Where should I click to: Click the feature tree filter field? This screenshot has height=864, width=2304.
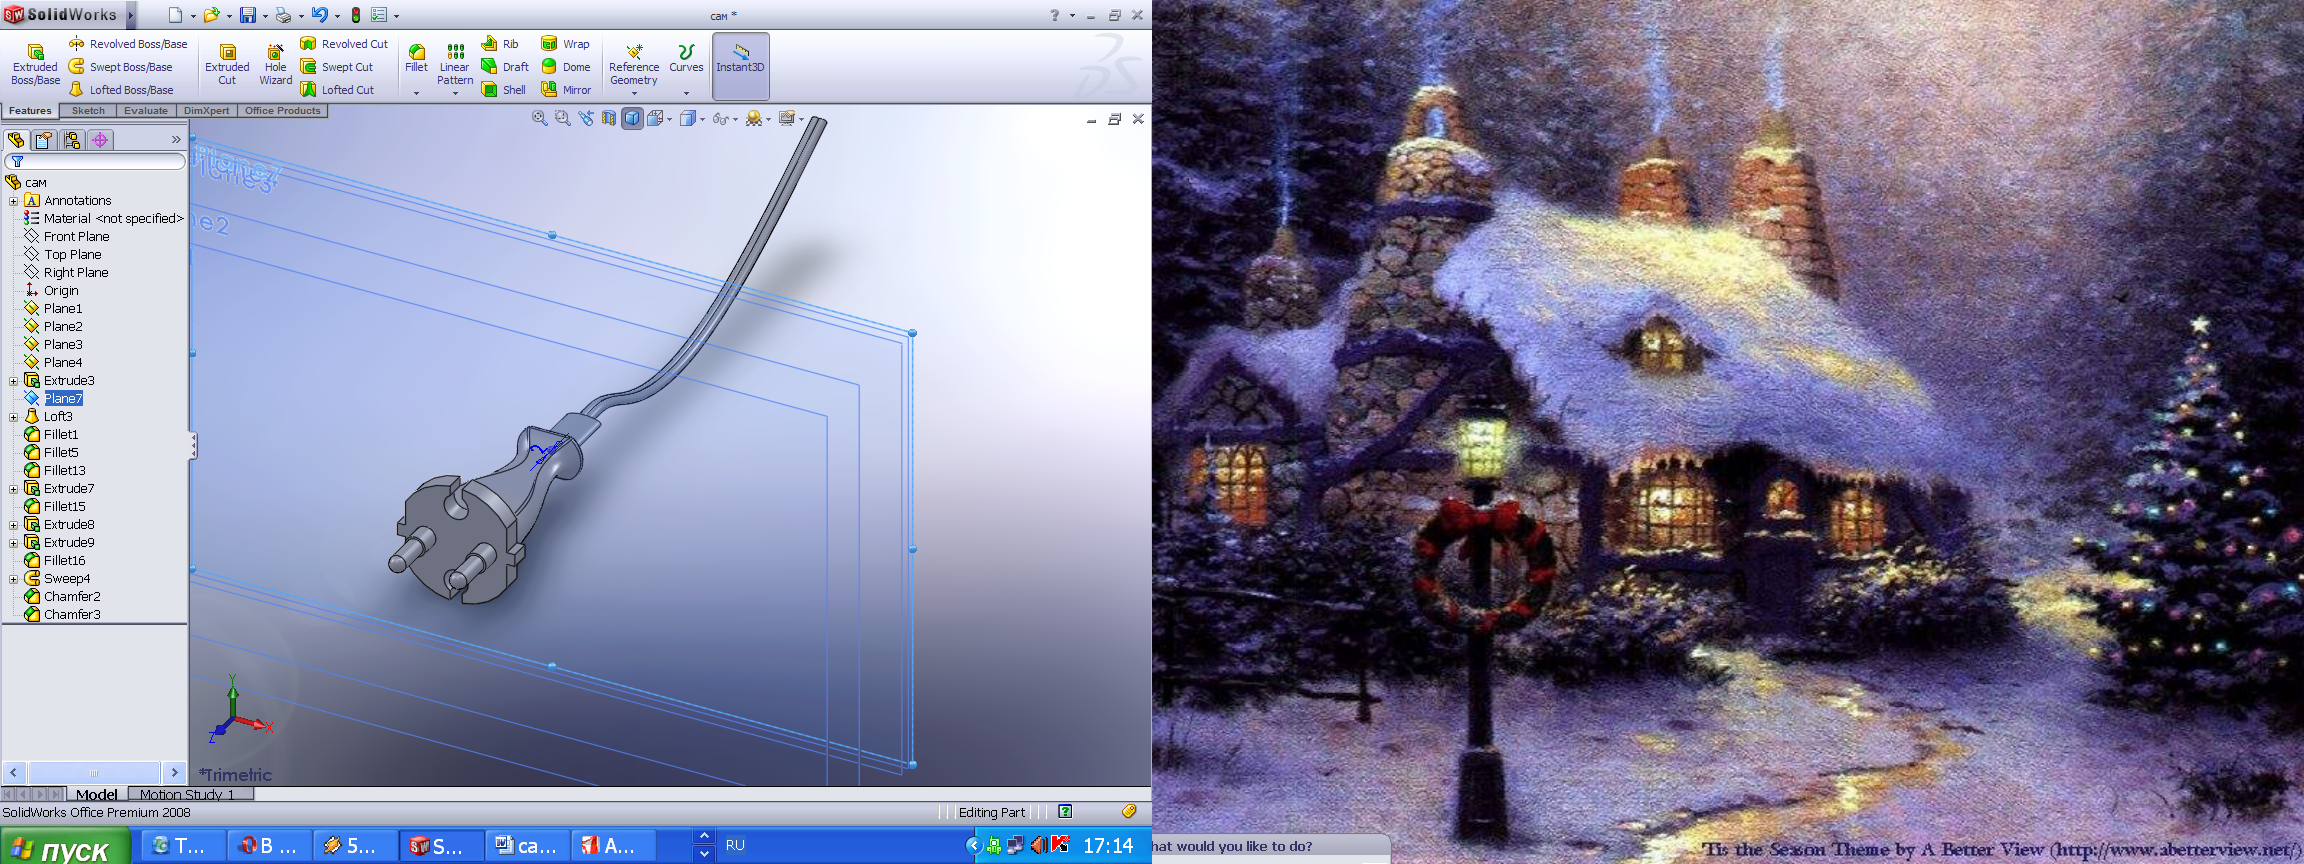[x=96, y=162]
